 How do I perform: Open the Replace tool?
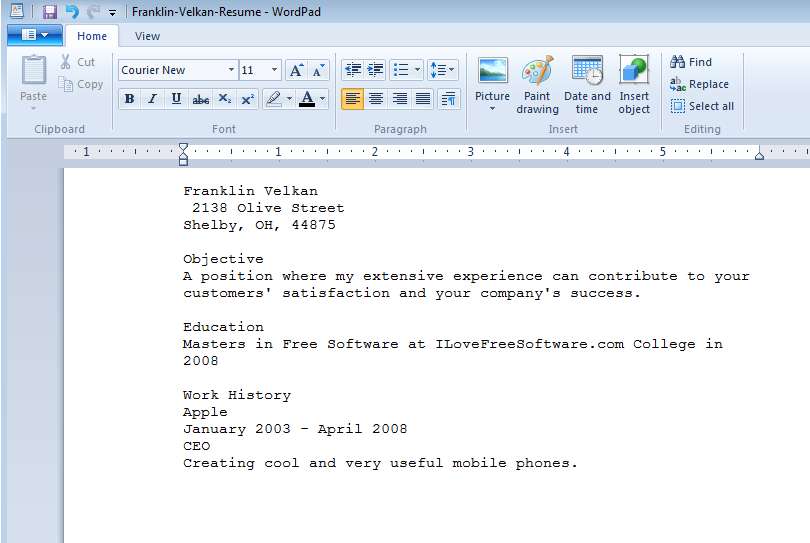click(699, 84)
